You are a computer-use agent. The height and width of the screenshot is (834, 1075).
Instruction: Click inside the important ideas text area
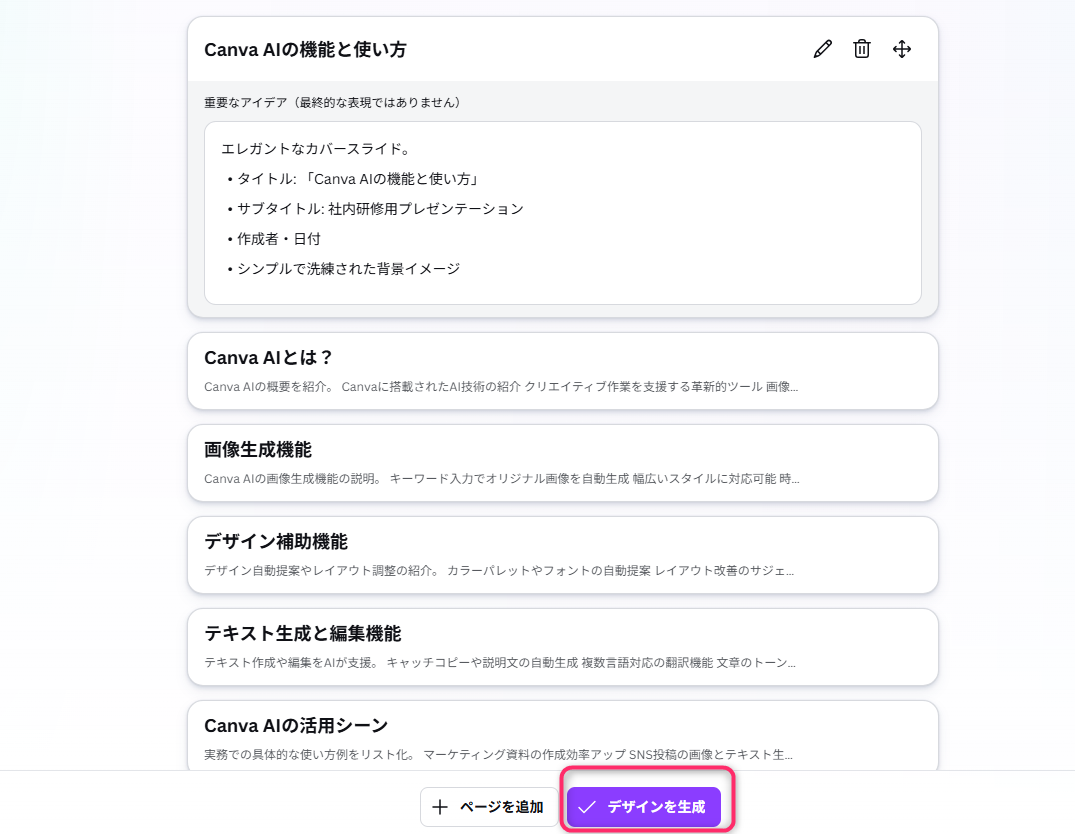(562, 212)
